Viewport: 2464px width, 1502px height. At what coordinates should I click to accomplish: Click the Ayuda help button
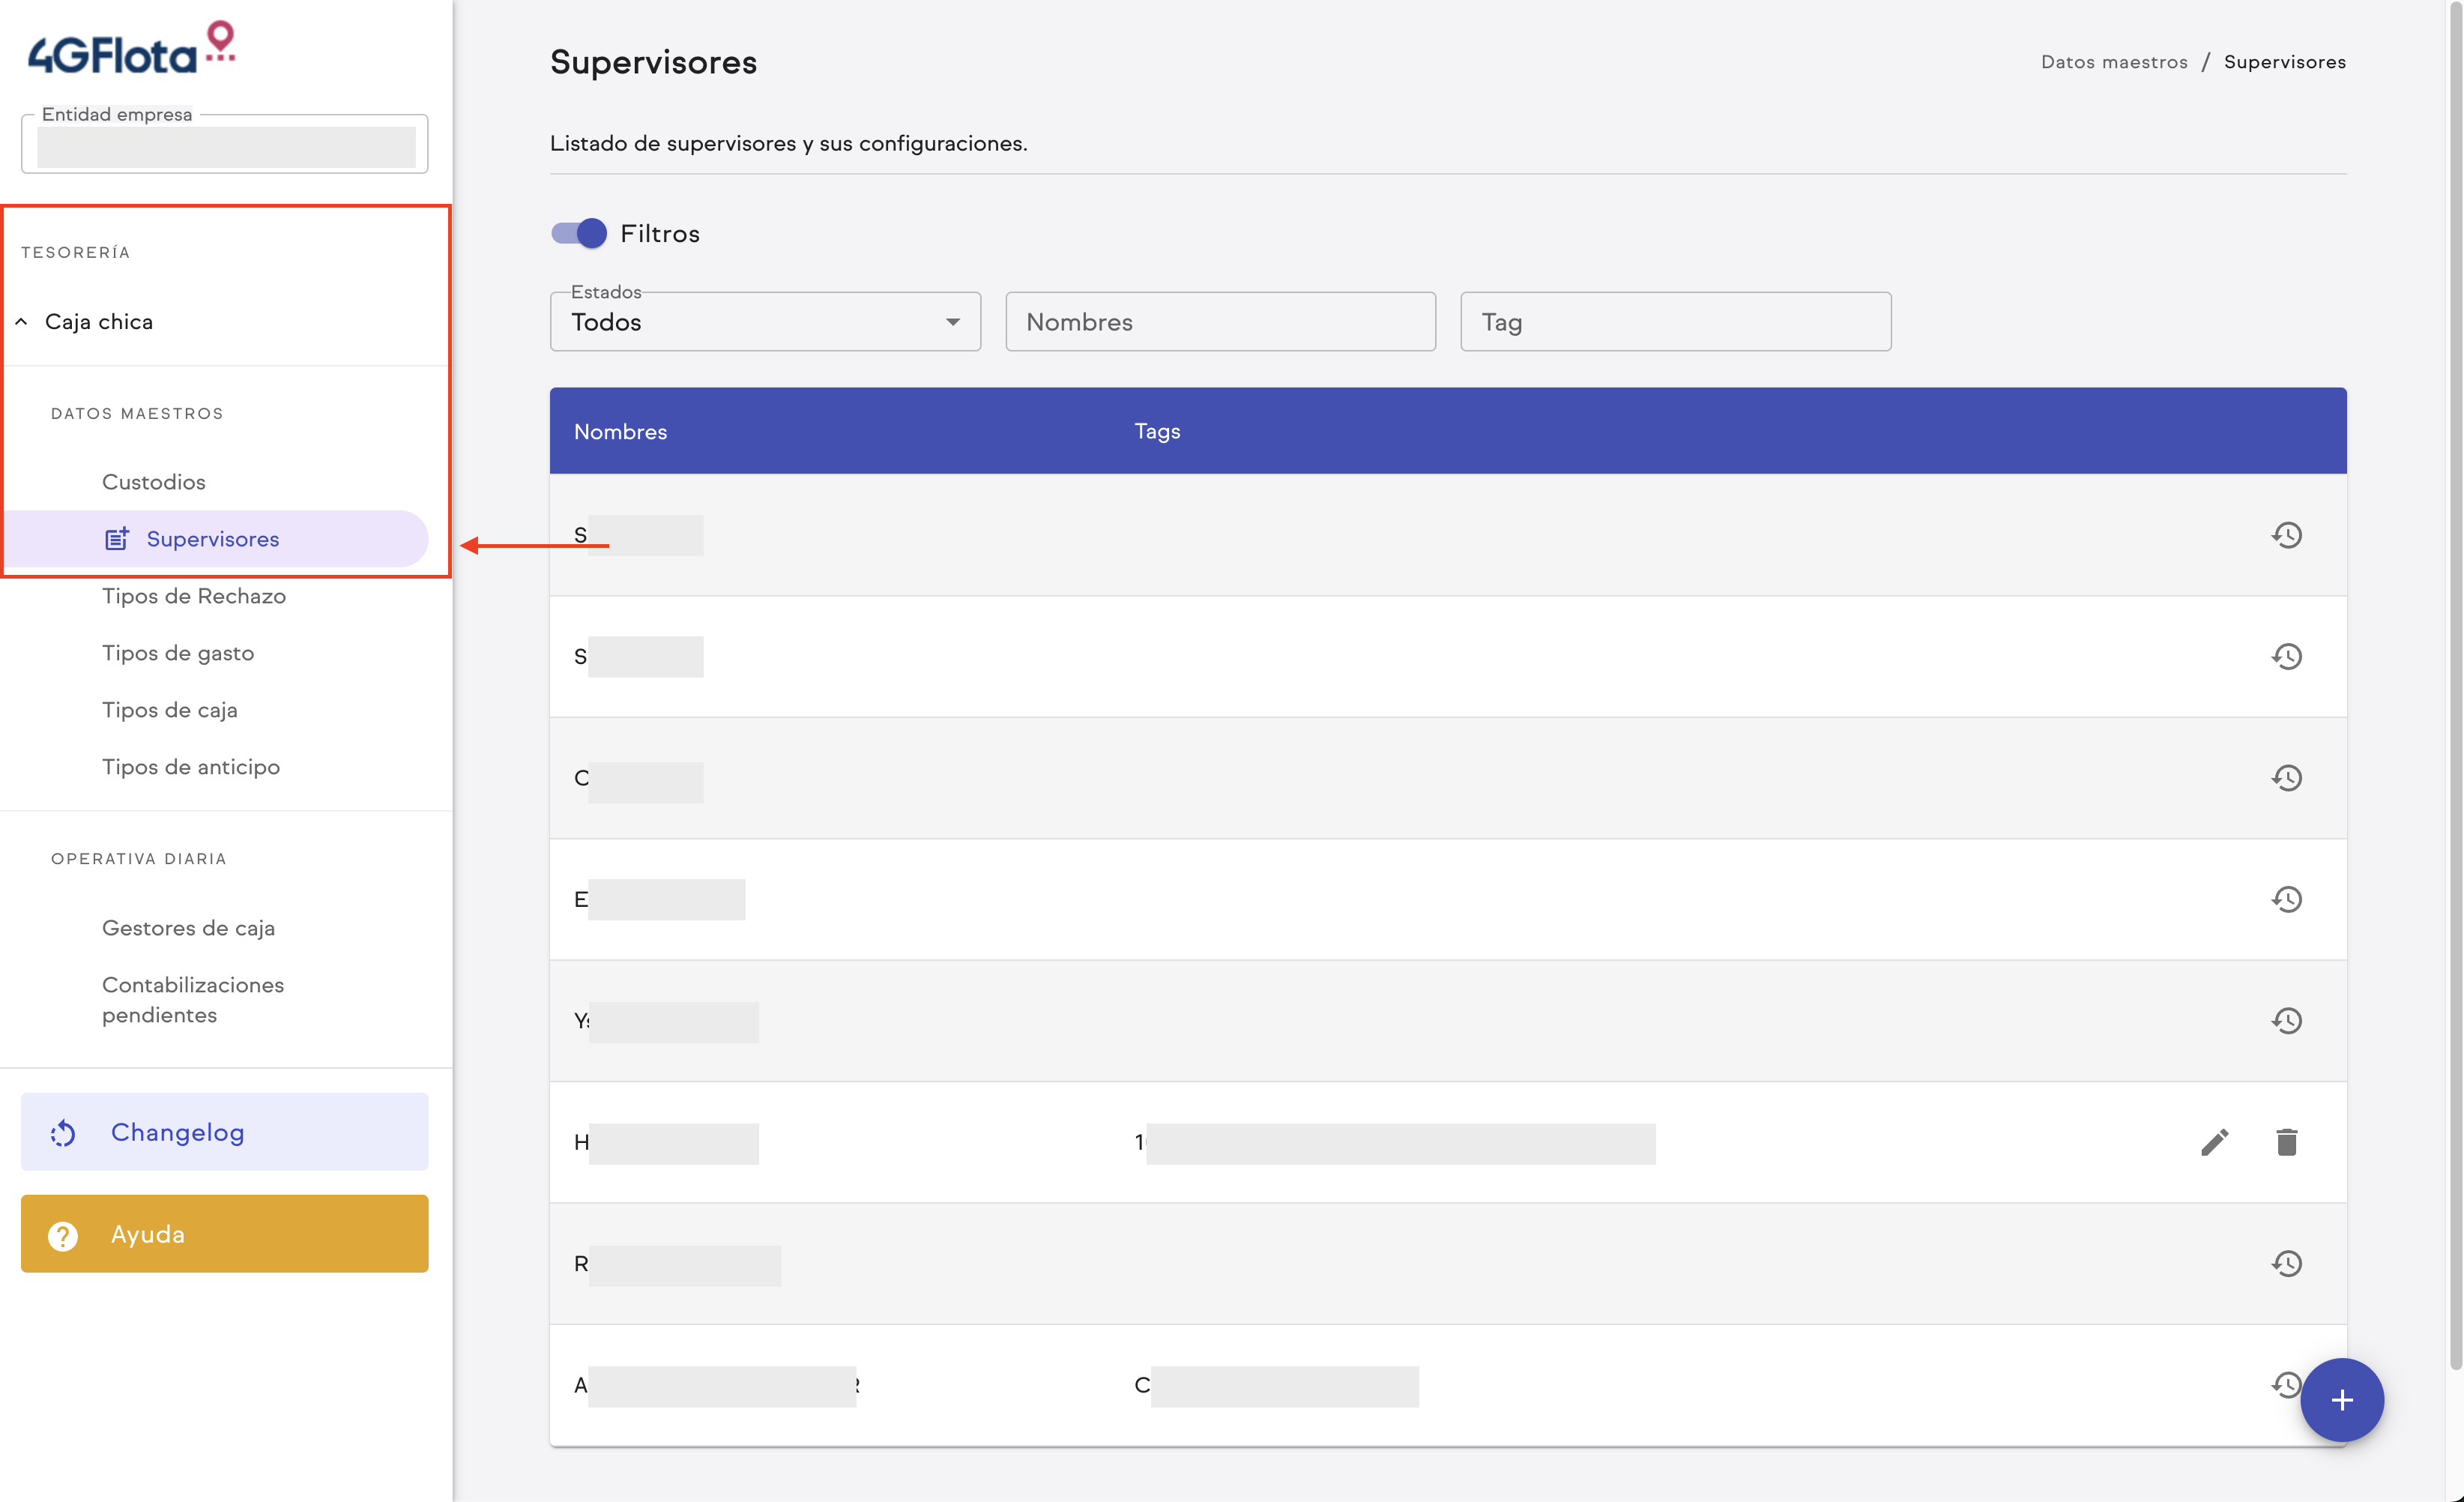225,1234
